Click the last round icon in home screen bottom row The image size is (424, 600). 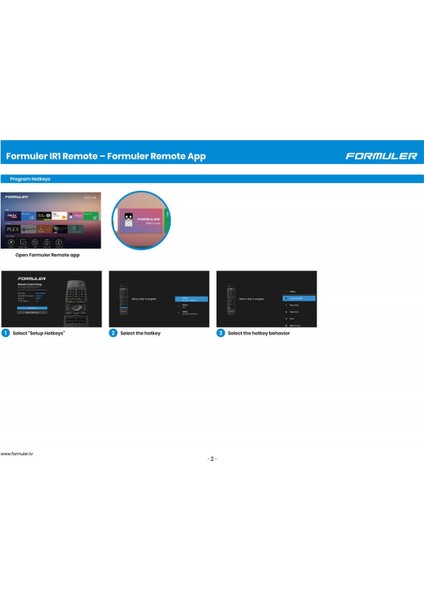point(59,242)
